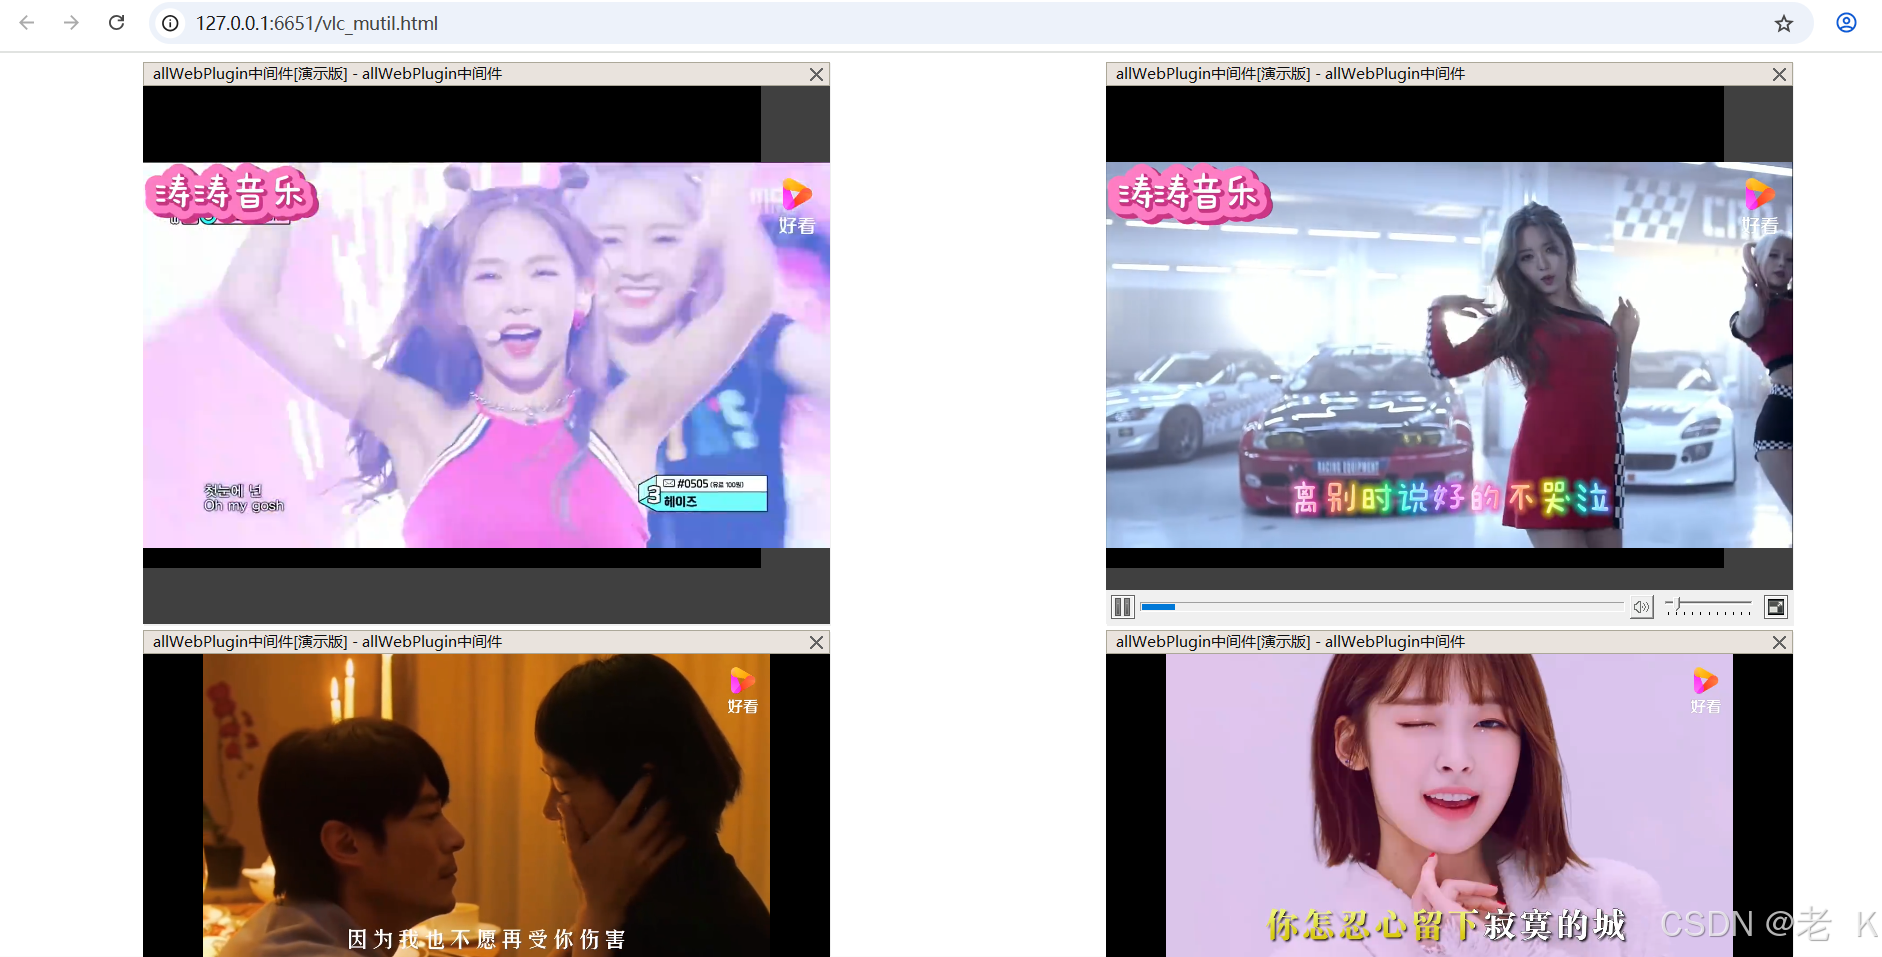Click the bottom-right video of winking girl
The height and width of the screenshot is (957, 1882).
coord(1449,805)
